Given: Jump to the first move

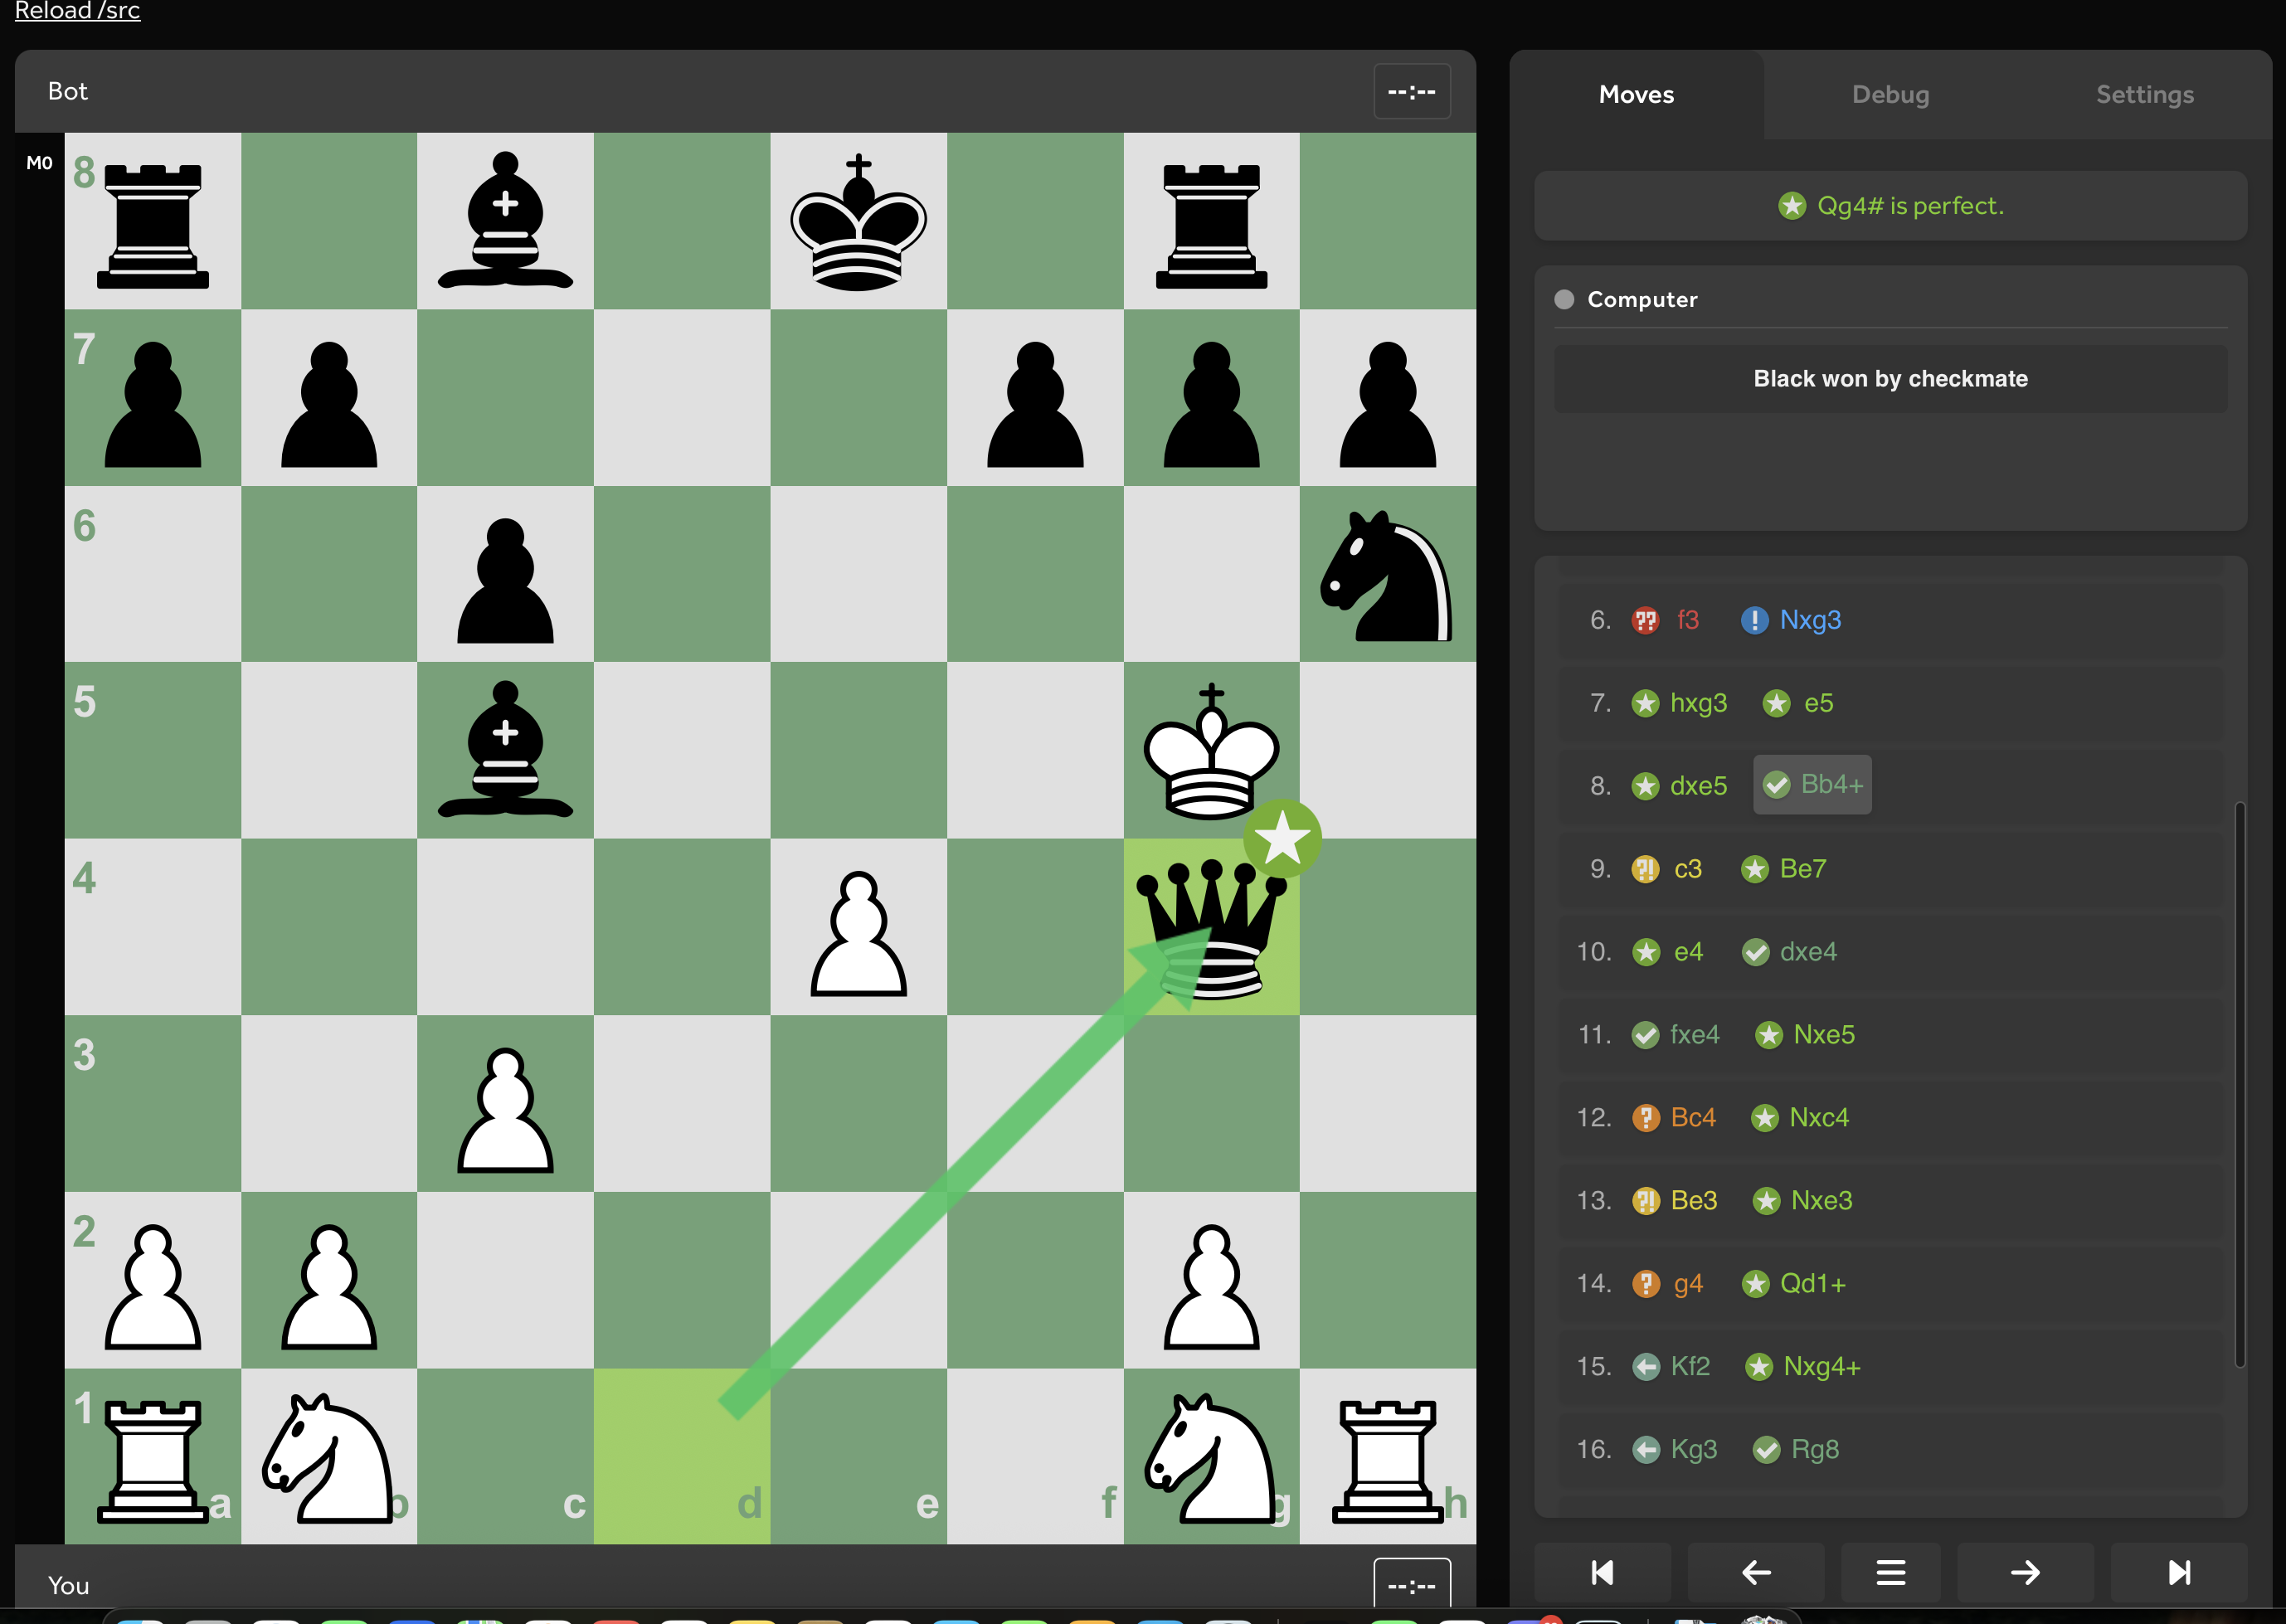Looking at the screenshot, I should tap(1602, 1572).
